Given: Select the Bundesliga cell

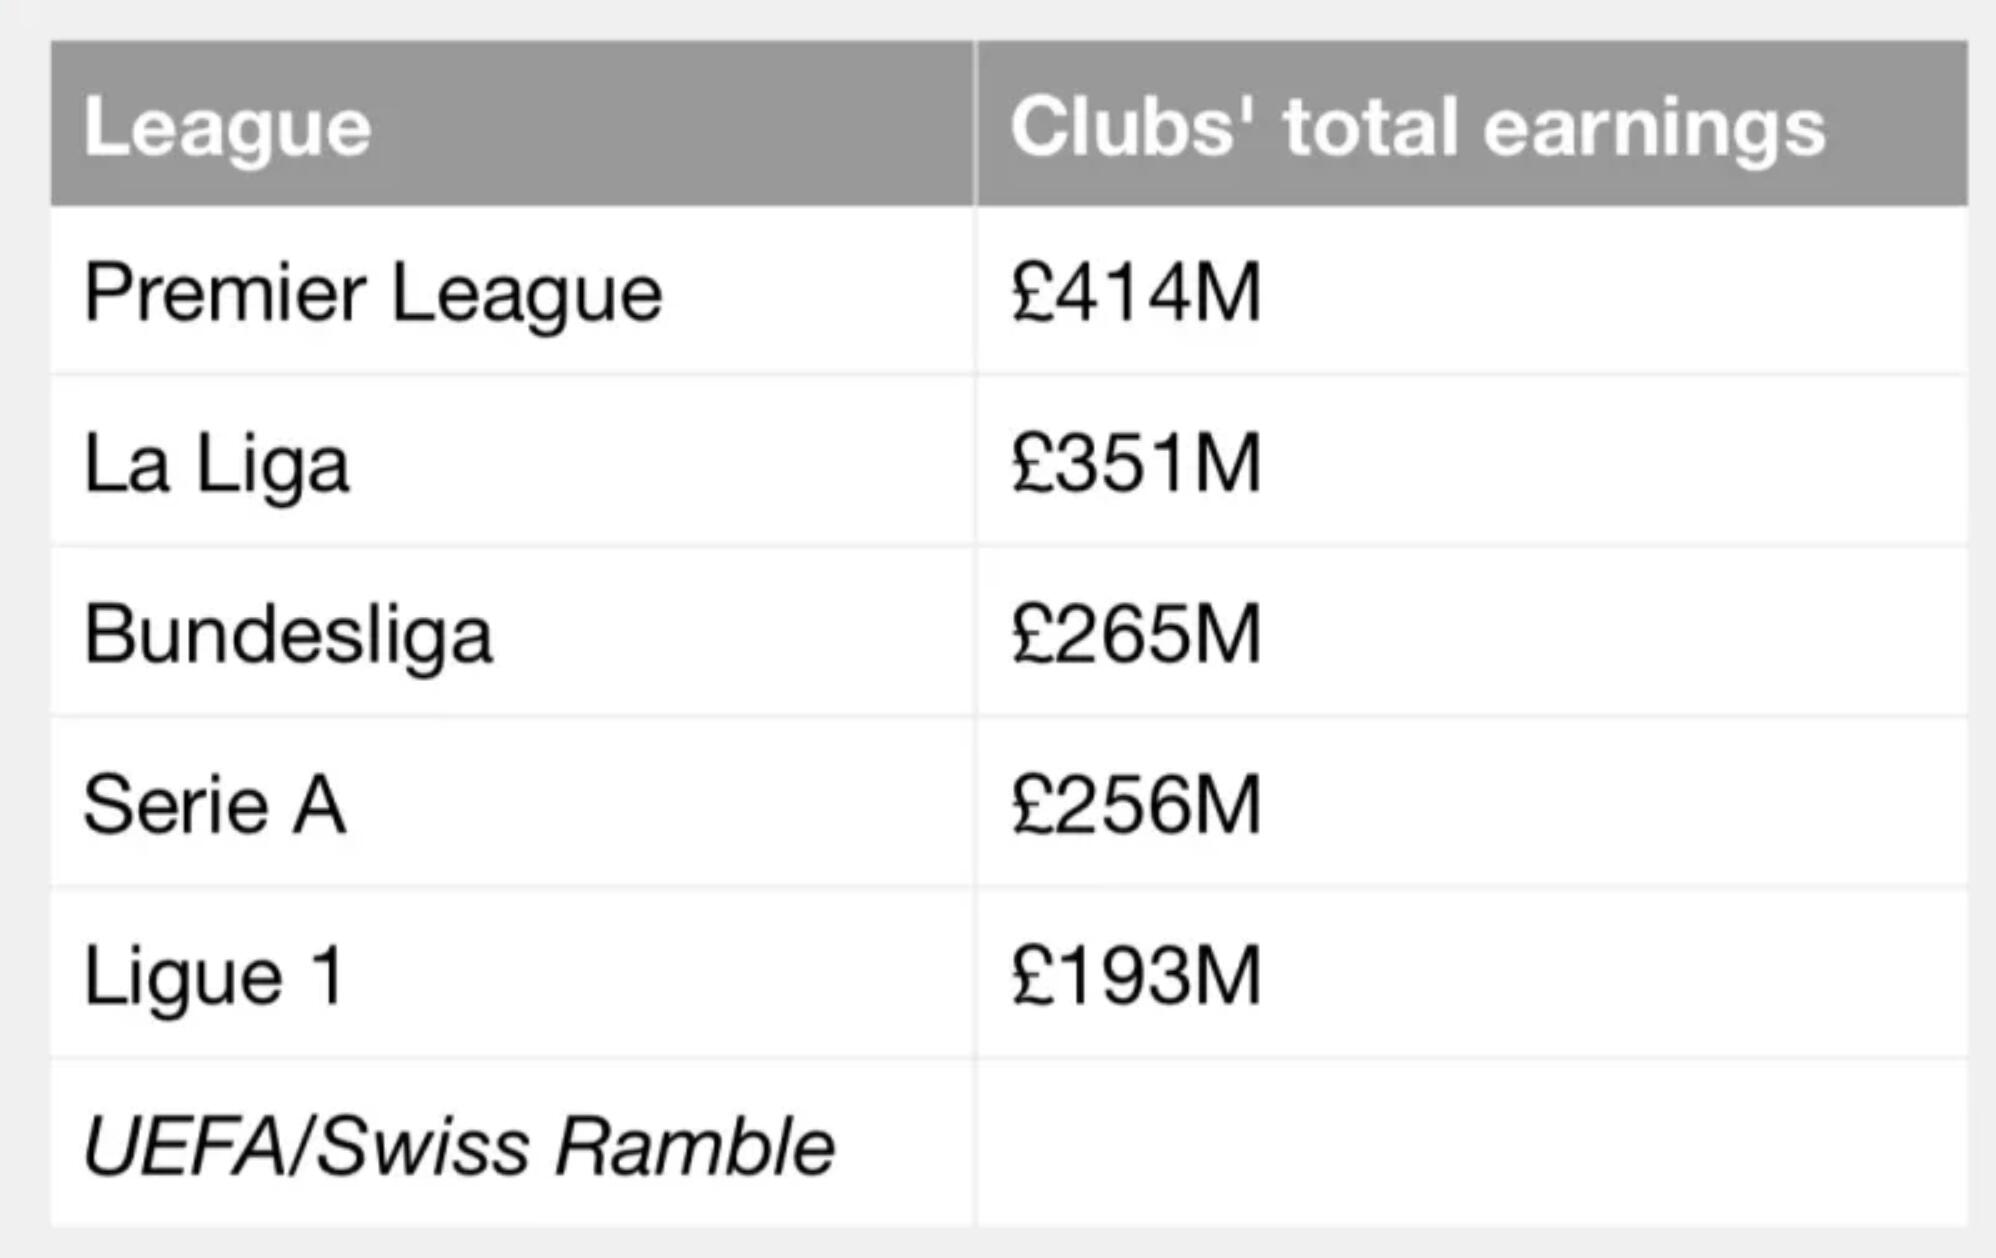Looking at the screenshot, I should pyautogui.click(x=289, y=635).
